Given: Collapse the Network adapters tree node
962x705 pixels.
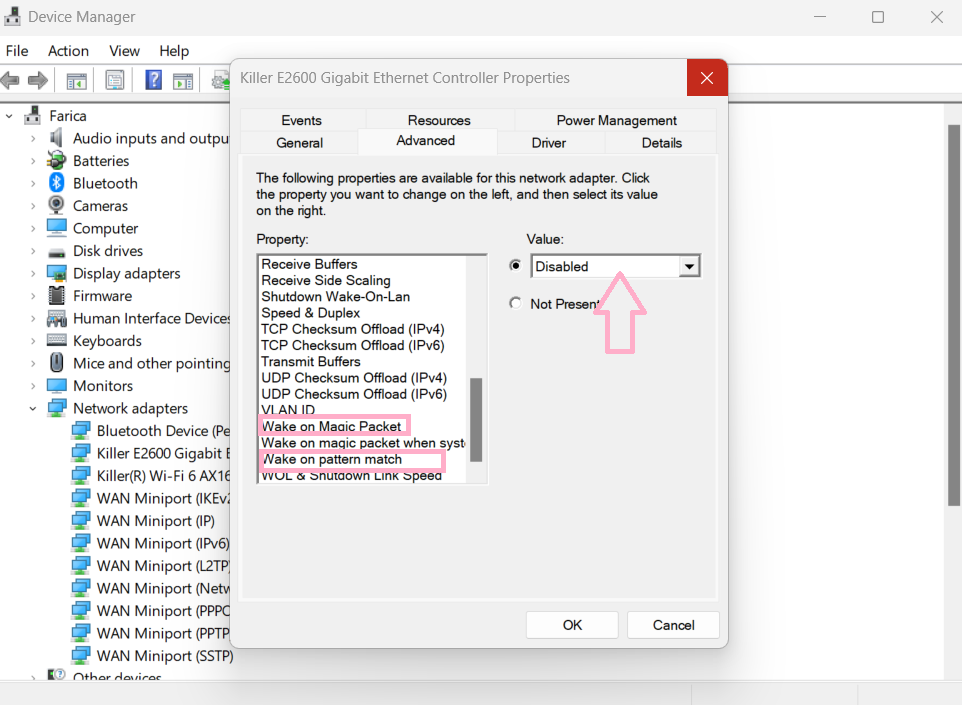Looking at the screenshot, I should click(x=33, y=408).
